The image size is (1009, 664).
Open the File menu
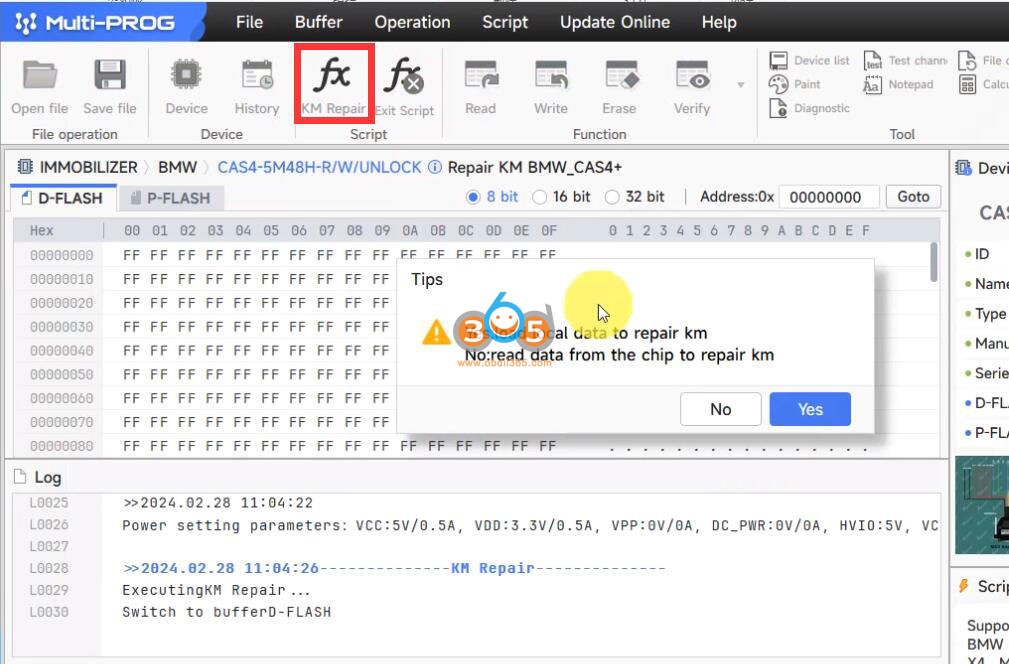249,23
